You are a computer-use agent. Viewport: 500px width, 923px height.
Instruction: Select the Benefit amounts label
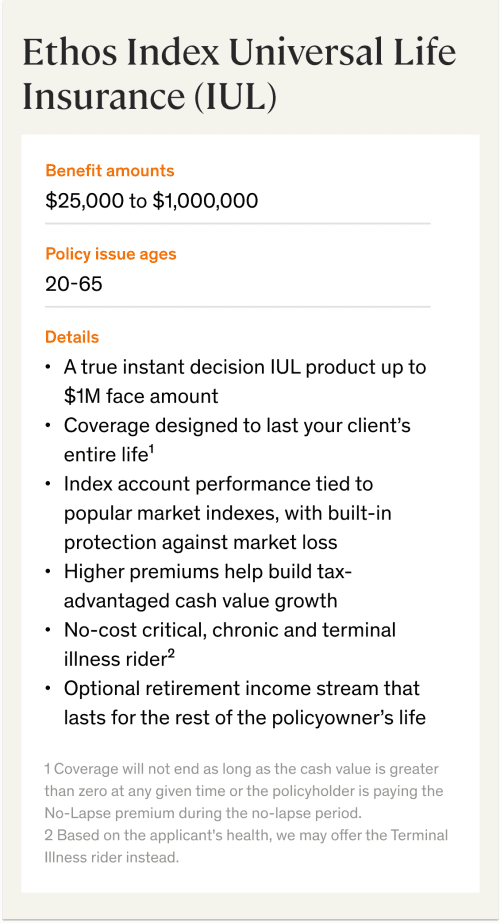pos(110,171)
